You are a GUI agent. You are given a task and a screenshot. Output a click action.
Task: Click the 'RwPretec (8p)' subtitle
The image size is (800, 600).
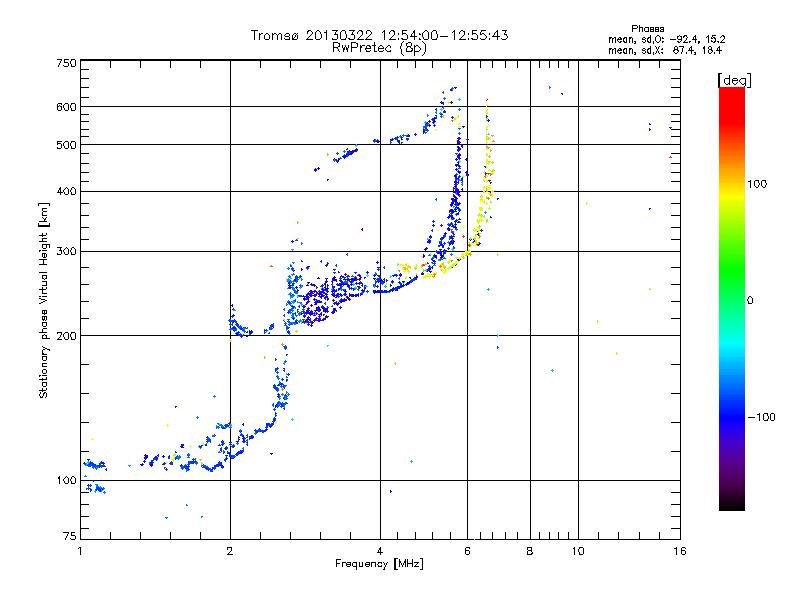coord(379,48)
